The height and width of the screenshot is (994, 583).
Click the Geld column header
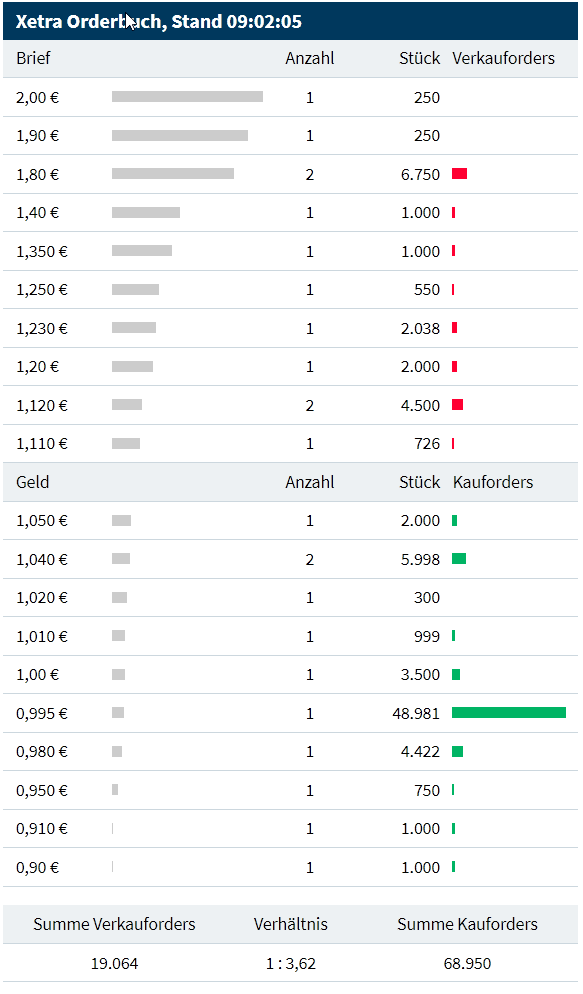pos(32,482)
